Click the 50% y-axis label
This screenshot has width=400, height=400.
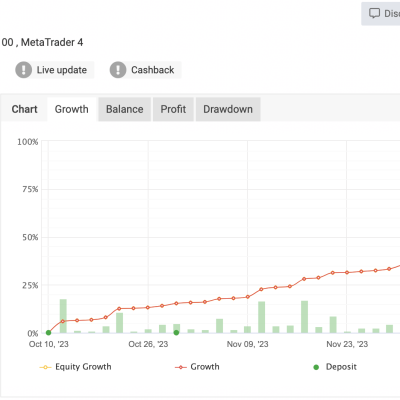tap(30, 238)
